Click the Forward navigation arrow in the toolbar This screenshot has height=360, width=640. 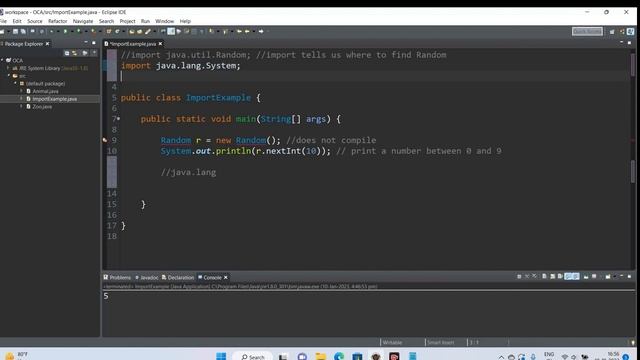coord(261,31)
